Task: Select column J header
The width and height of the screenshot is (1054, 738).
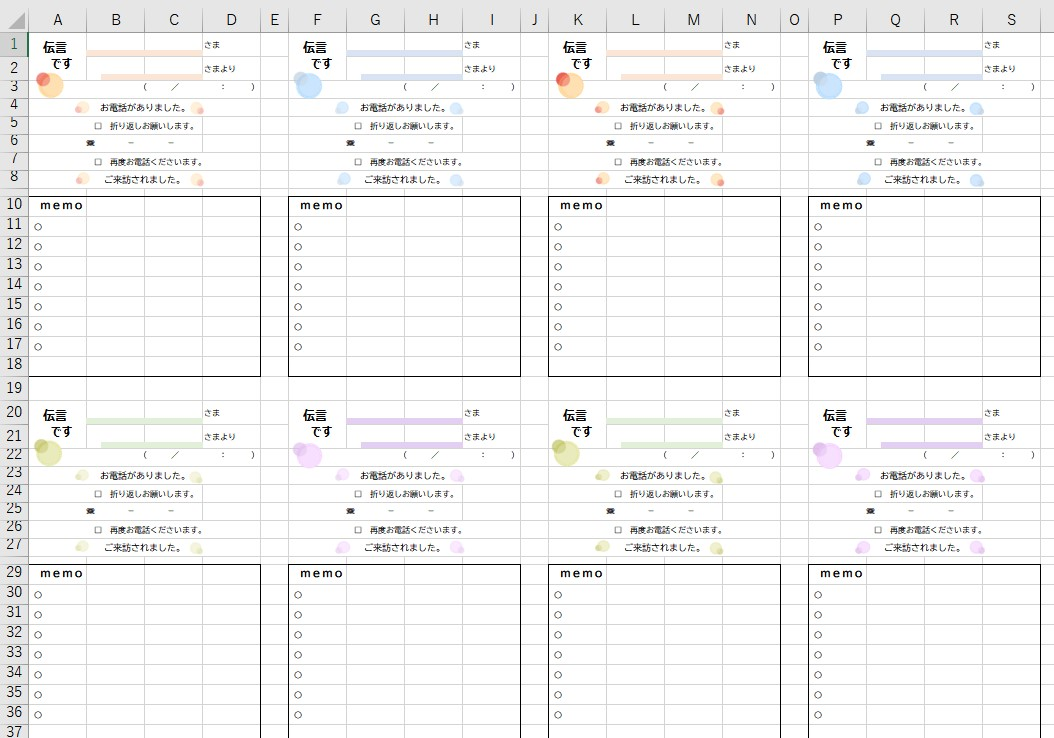Action: pyautogui.click(x=534, y=20)
